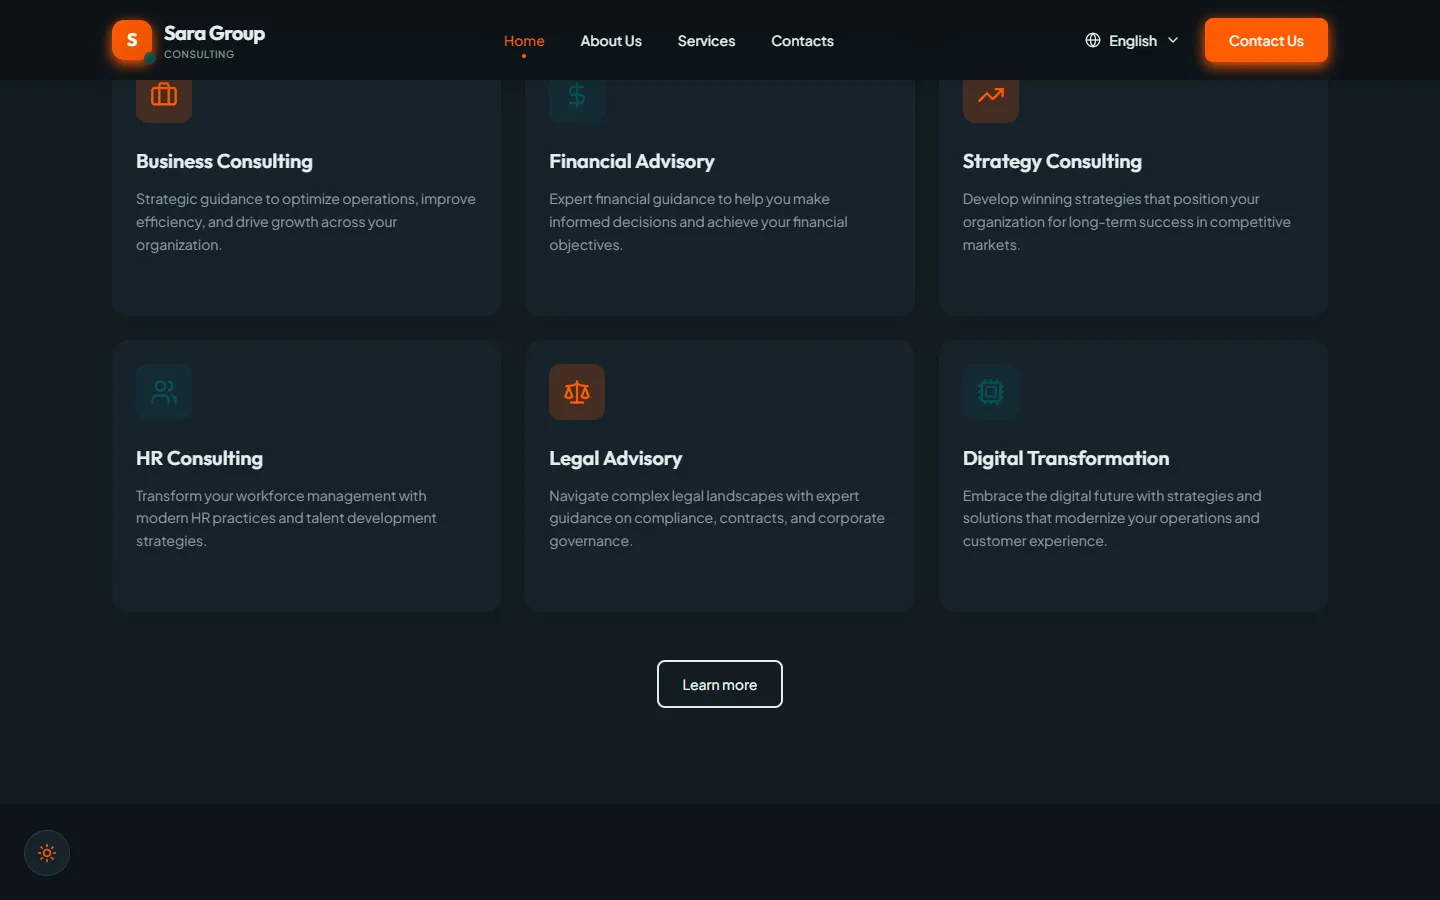This screenshot has width=1440, height=900.
Task: Click the orange Sara Group 'S' logo
Action: [132, 40]
